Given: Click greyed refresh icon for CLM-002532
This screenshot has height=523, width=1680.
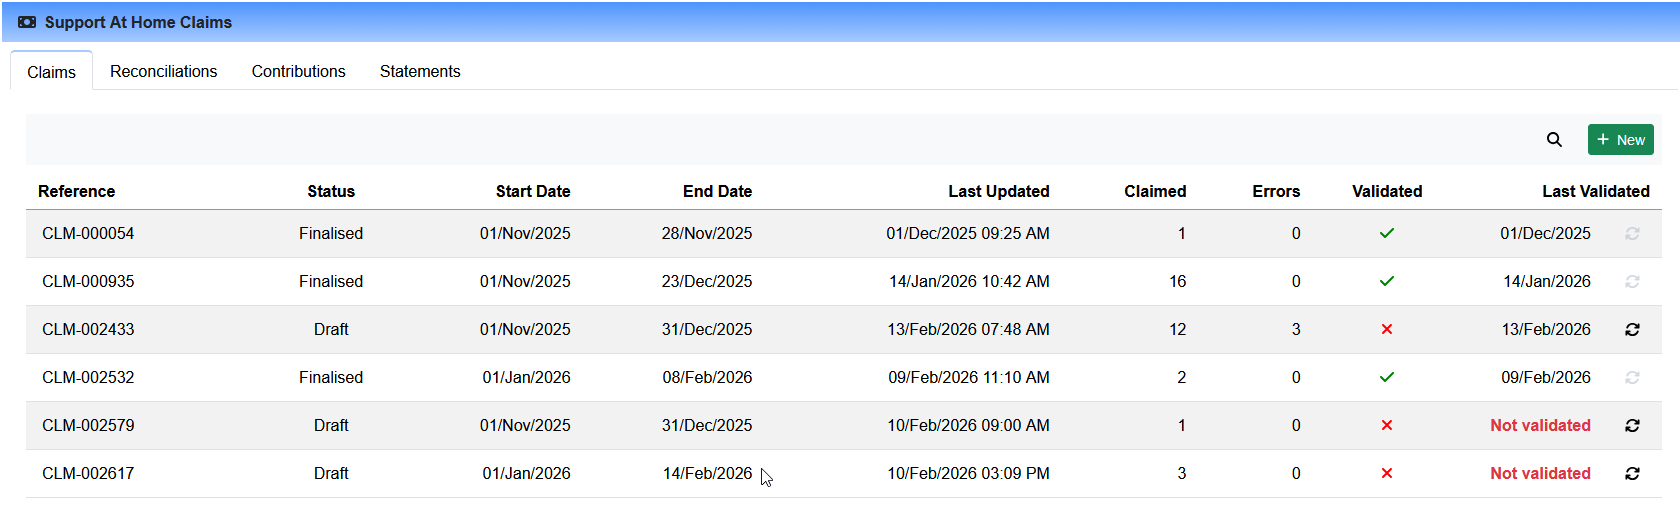Looking at the screenshot, I should (x=1632, y=378).
